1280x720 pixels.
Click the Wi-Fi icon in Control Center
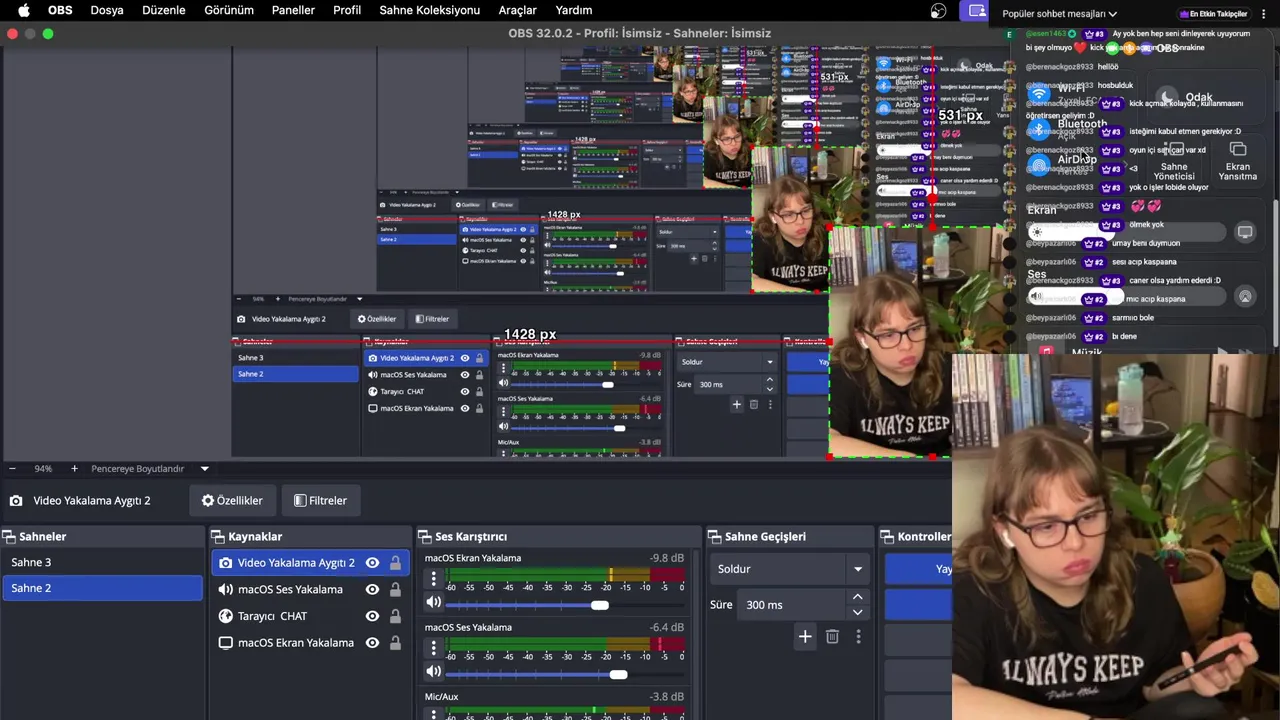tap(1039, 94)
